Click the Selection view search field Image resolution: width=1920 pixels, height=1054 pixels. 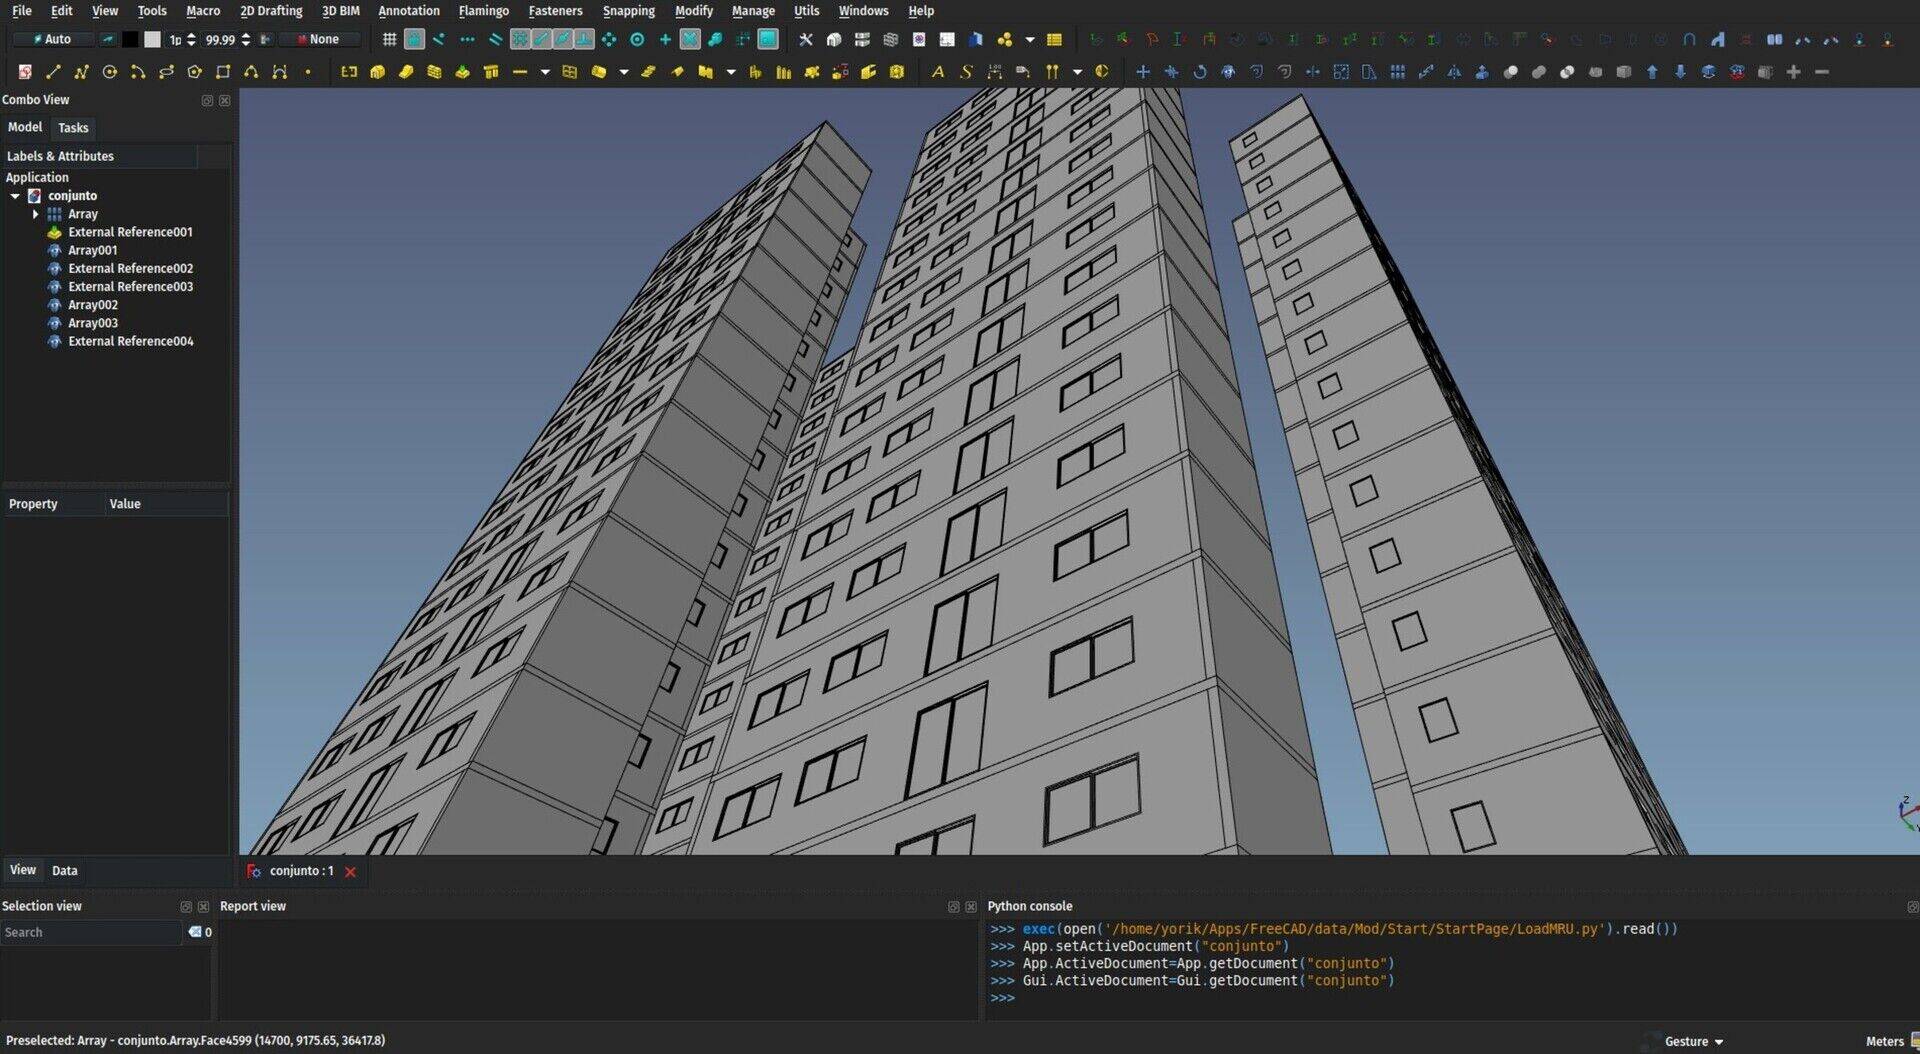click(90, 932)
